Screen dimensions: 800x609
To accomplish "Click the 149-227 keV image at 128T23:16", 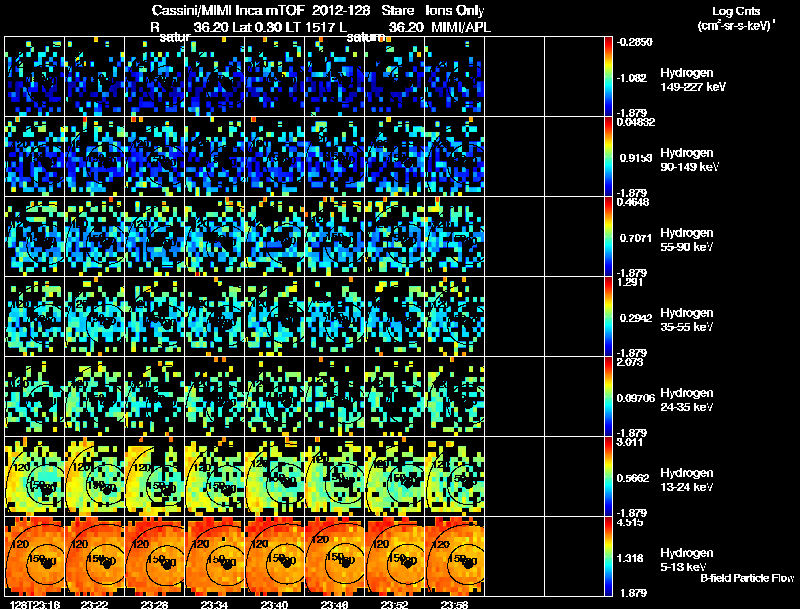I will [x=35, y=76].
